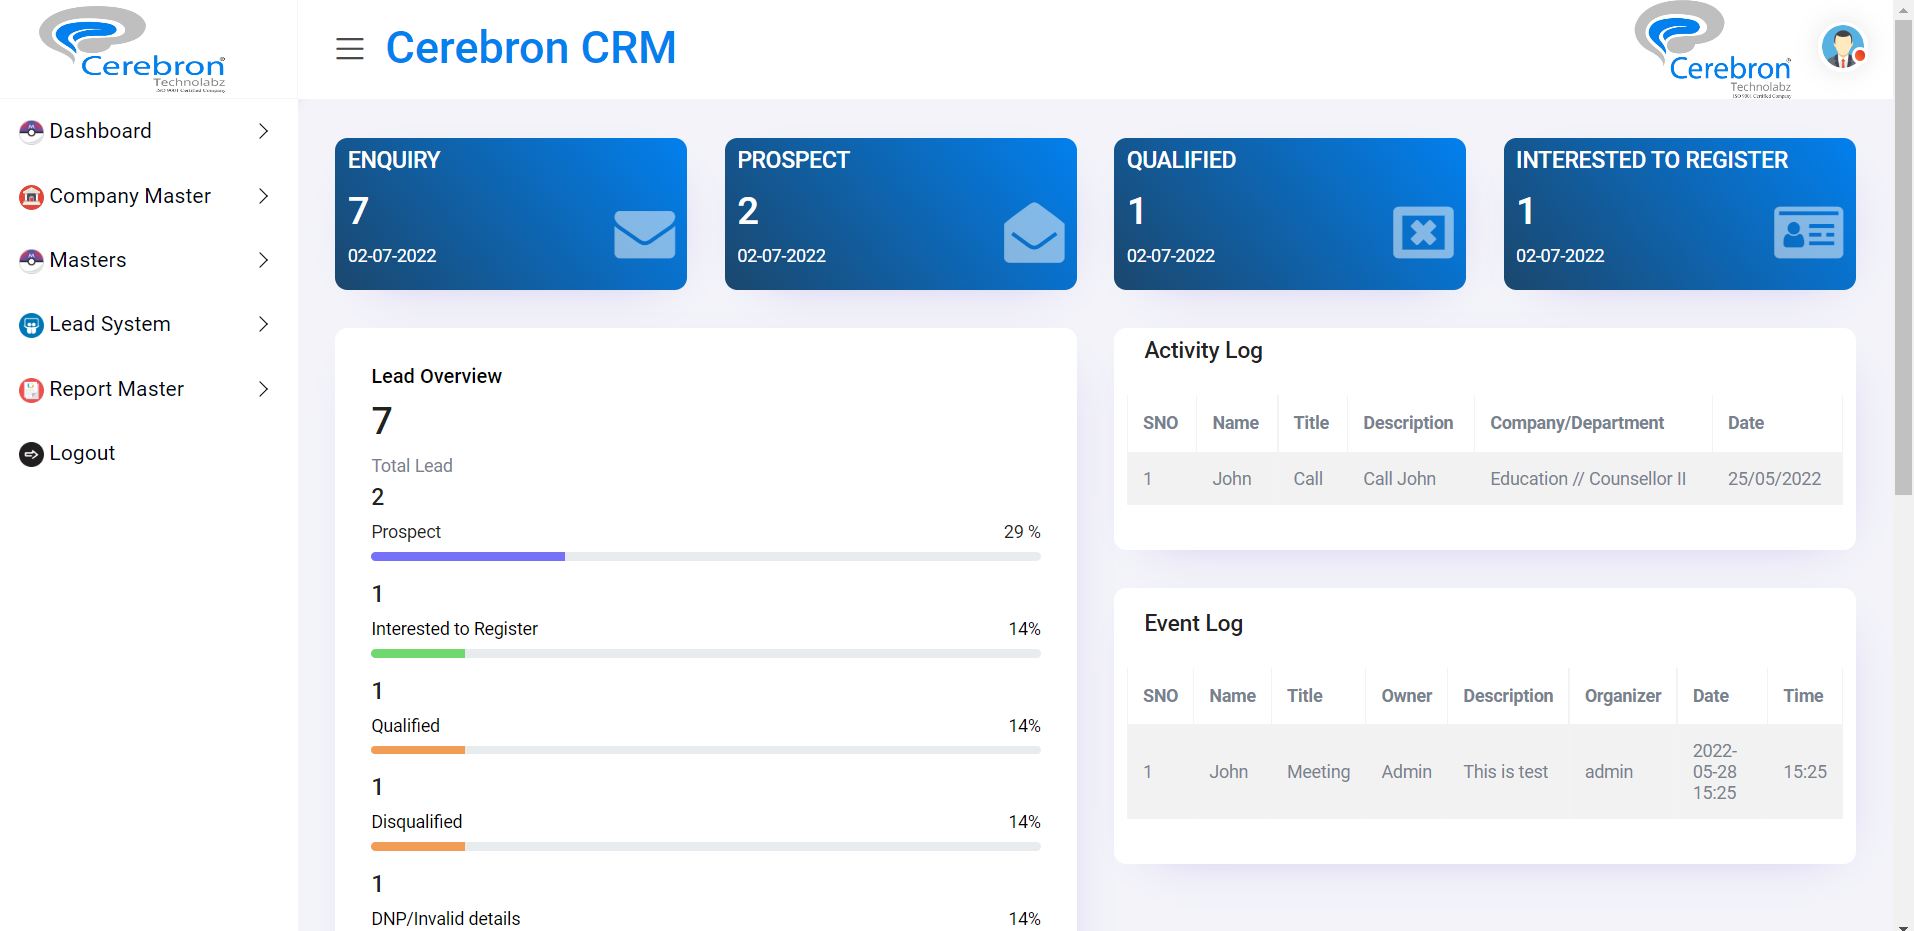The height and width of the screenshot is (931, 1914).
Task: Click the scrollbar down arrow
Action: tap(1903, 925)
